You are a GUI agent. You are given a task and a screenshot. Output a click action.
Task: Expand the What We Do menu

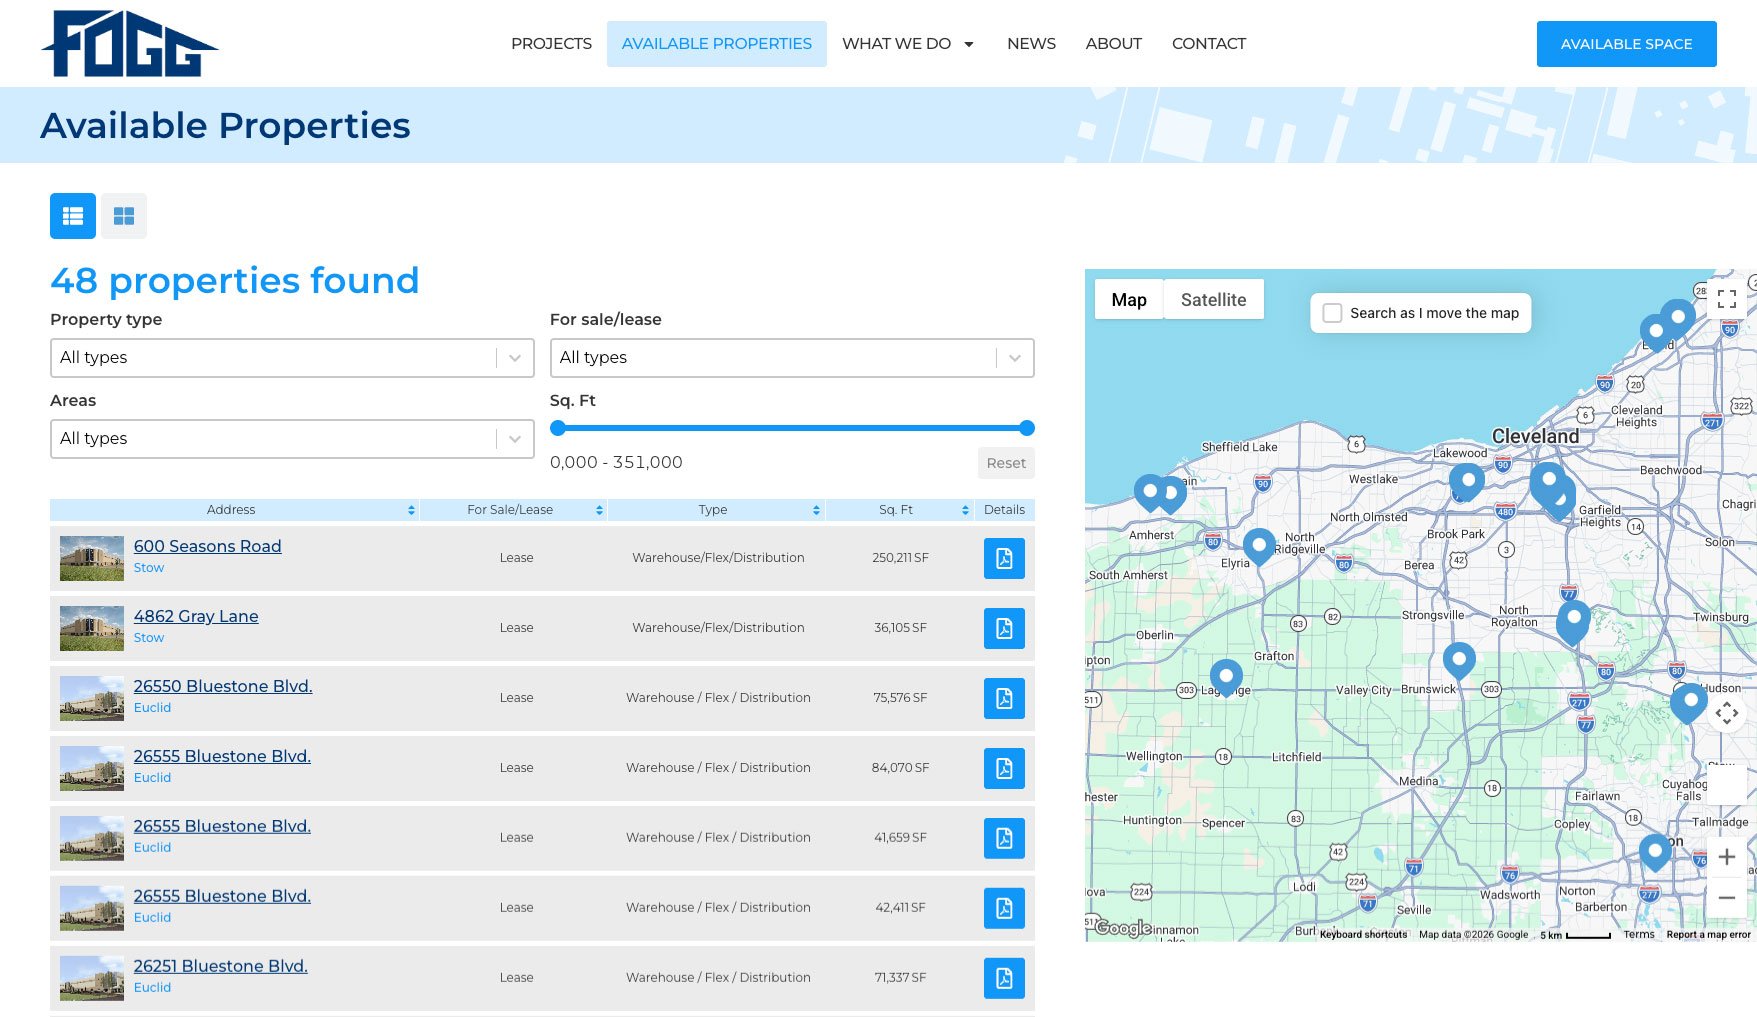point(906,44)
